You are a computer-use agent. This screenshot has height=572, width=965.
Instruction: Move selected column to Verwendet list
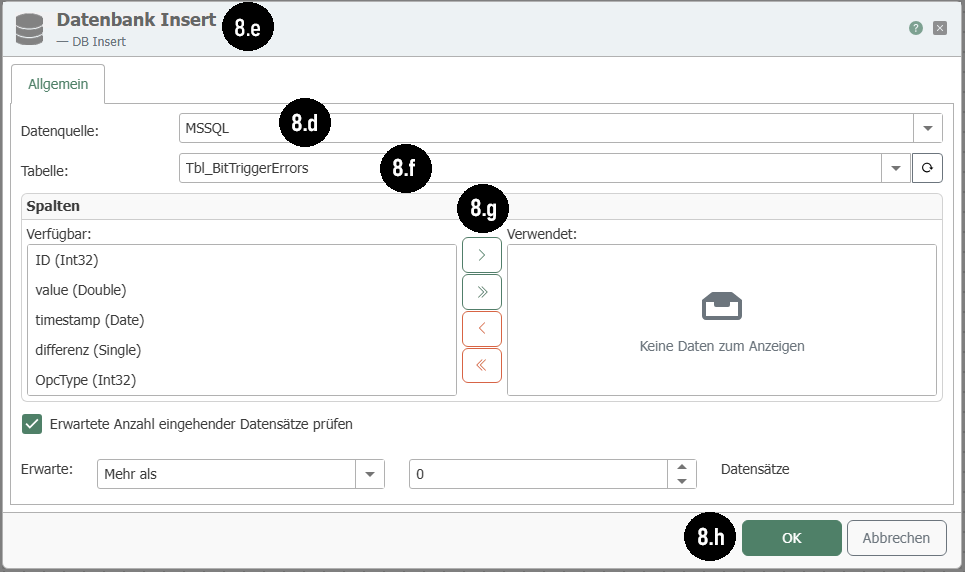(481, 255)
